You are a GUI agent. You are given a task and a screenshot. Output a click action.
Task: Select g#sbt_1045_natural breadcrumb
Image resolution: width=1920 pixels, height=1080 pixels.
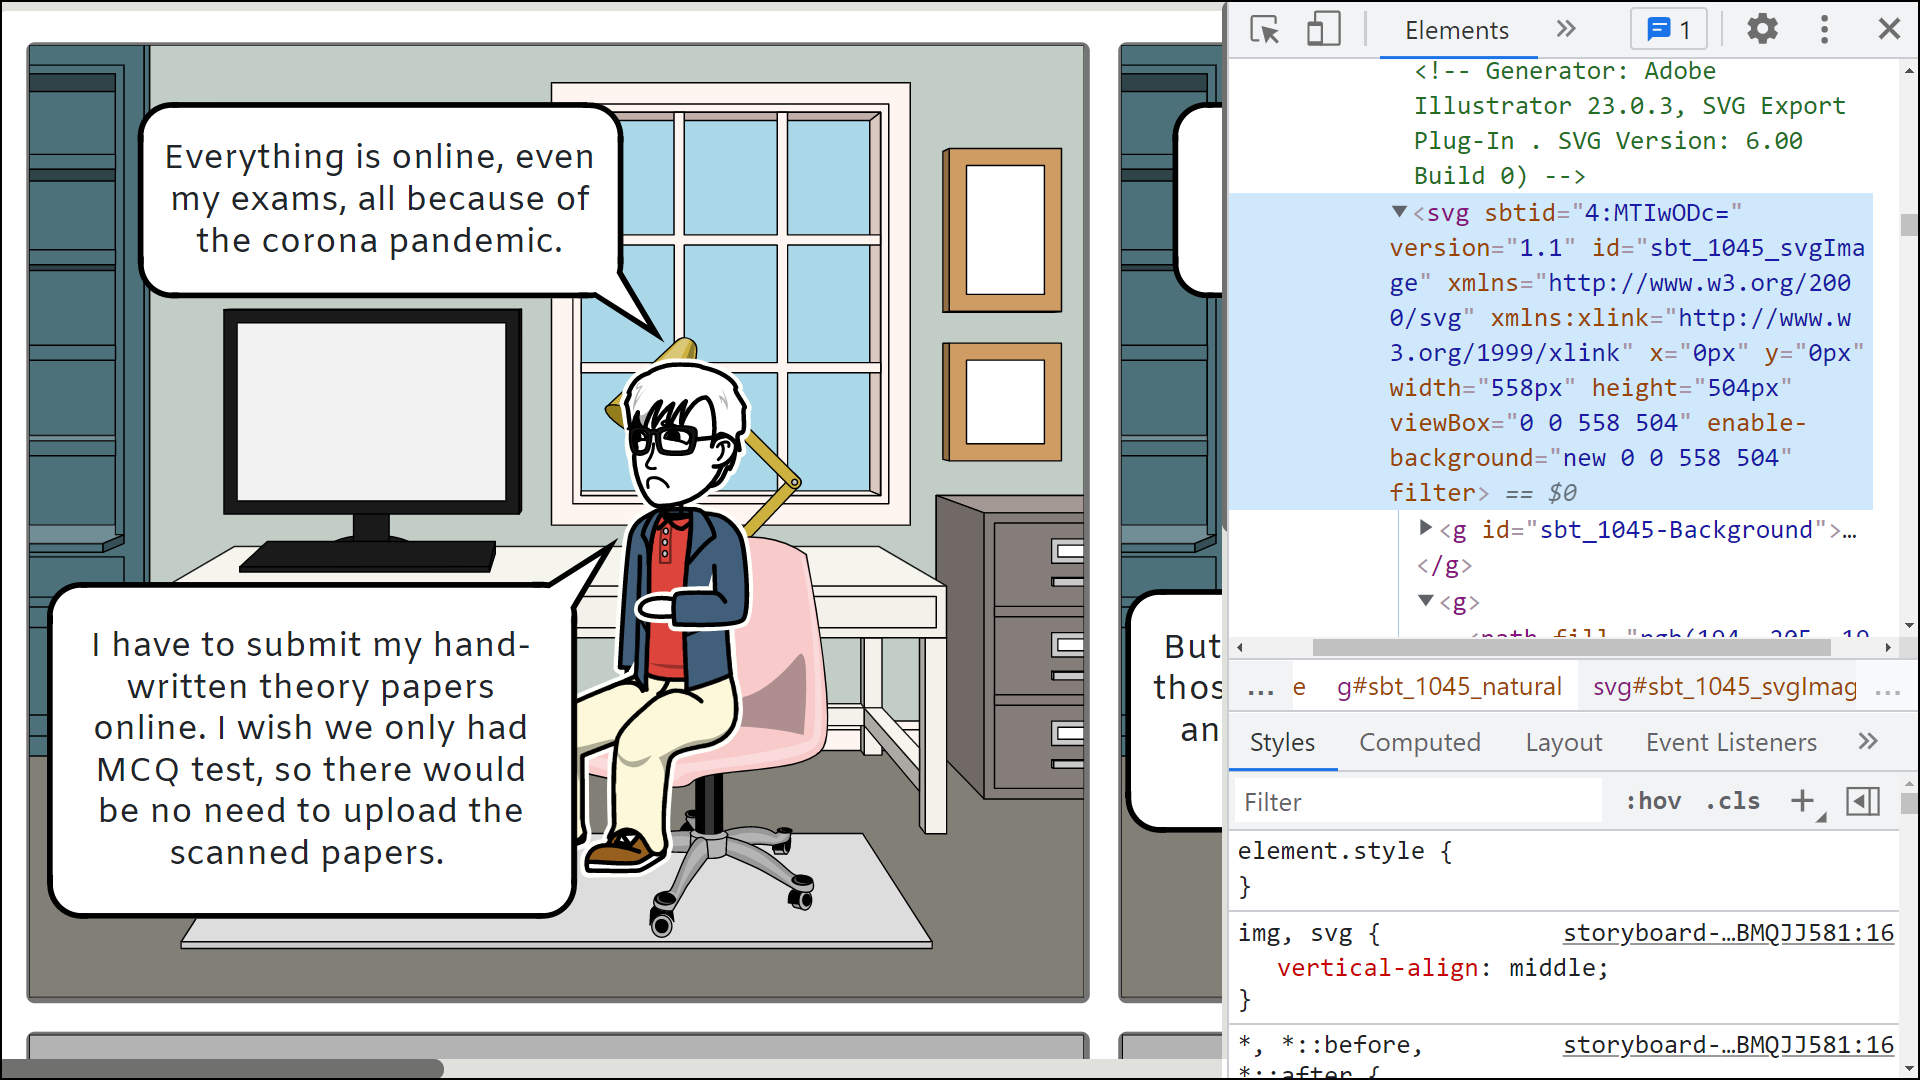1448,687
